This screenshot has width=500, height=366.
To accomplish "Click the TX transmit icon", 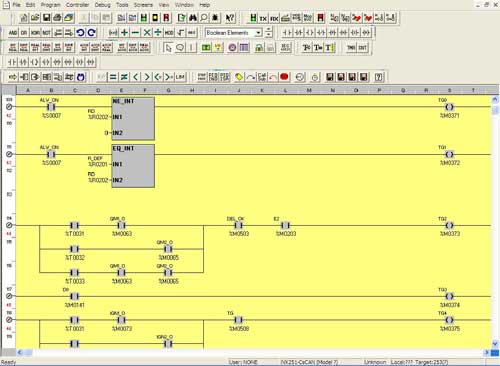I will point(263,18).
